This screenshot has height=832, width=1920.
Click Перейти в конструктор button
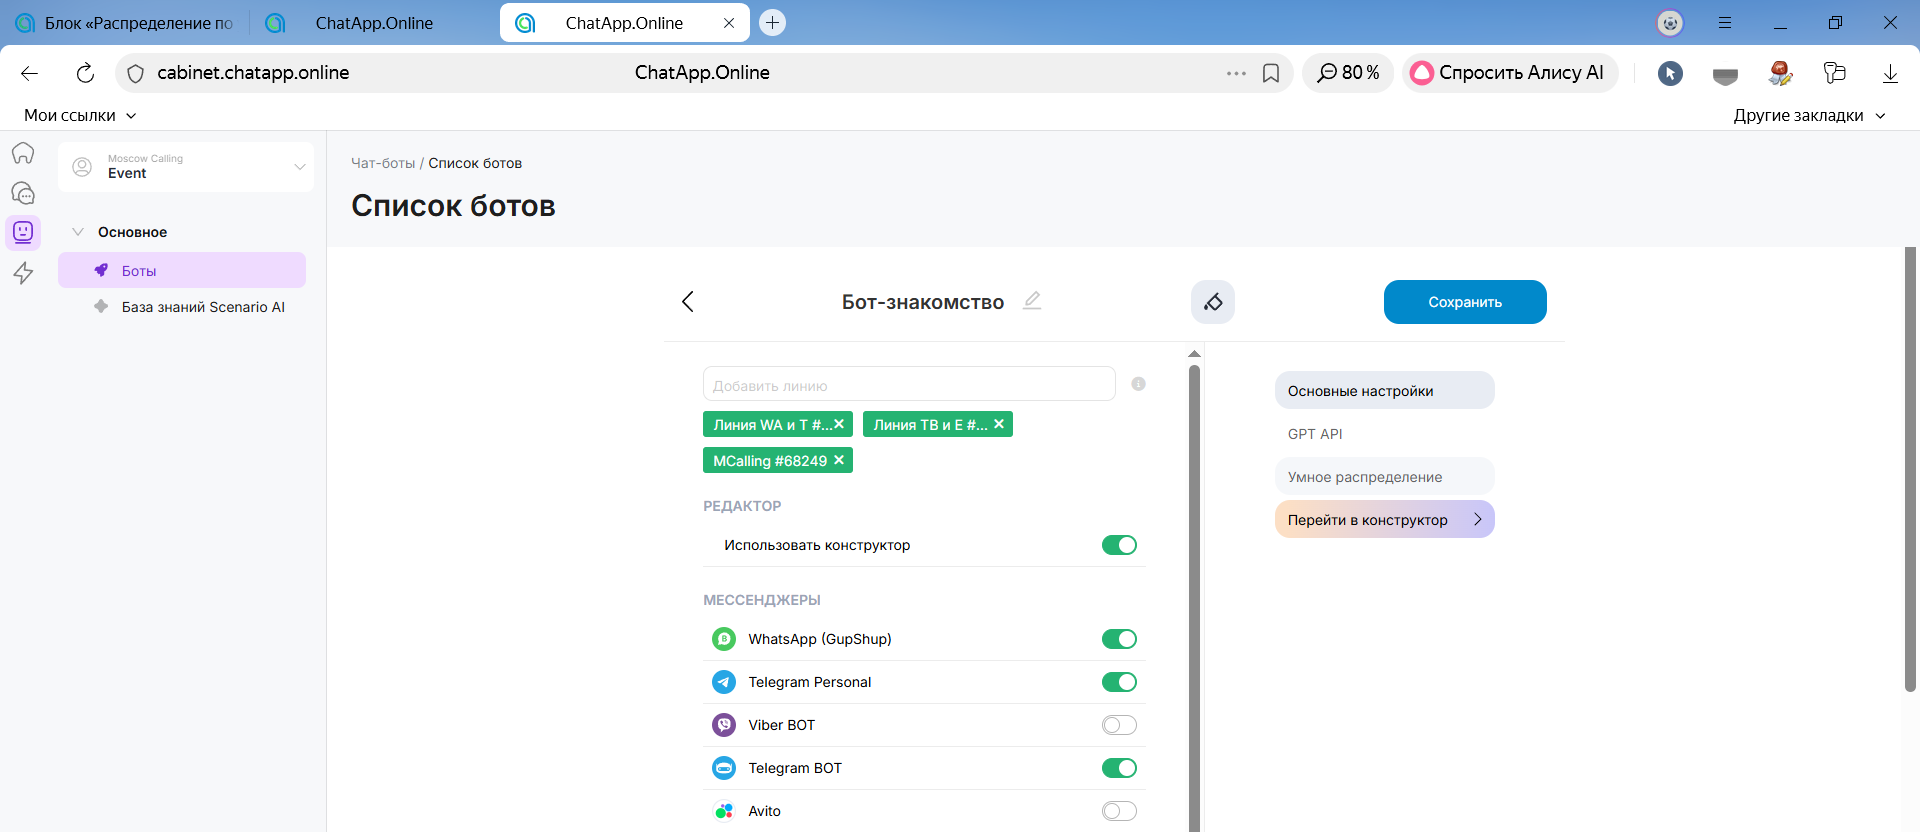[1384, 520]
